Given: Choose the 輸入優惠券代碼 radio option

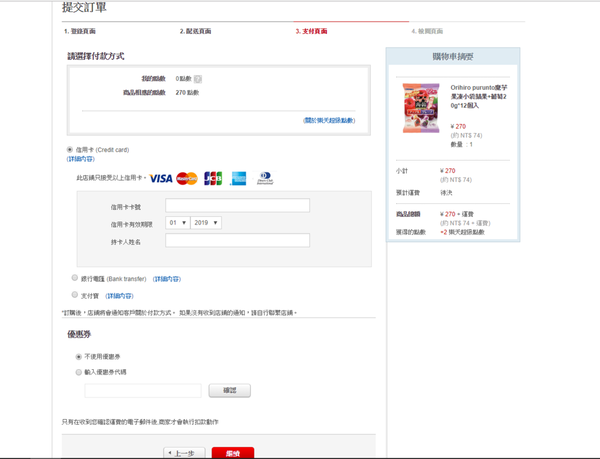Looking at the screenshot, I should (x=79, y=372).
